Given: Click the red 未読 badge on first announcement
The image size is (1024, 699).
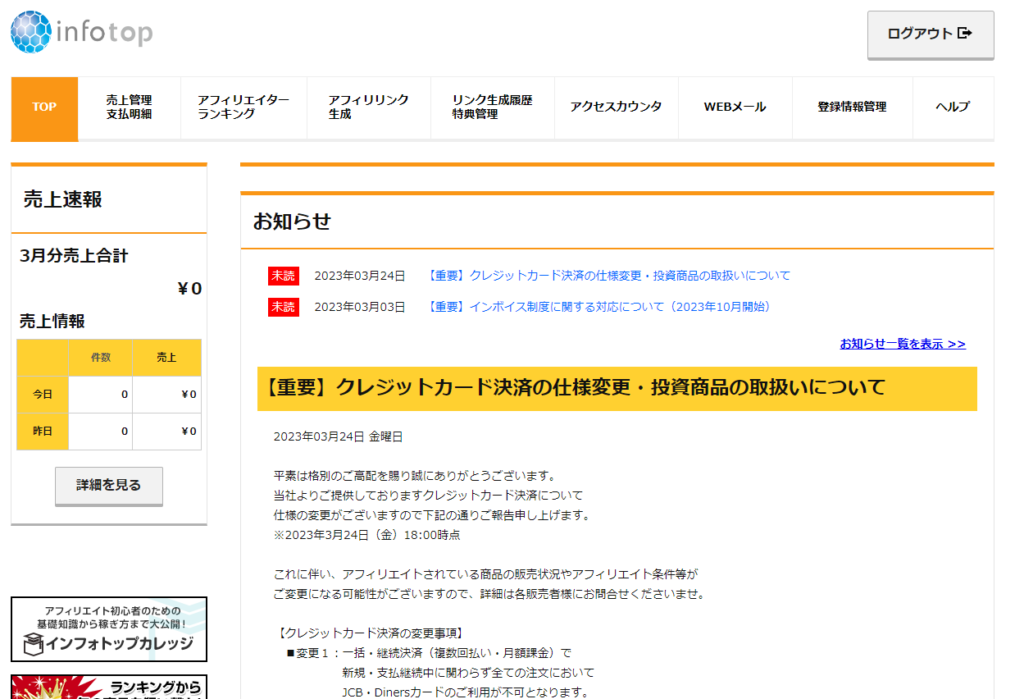Looking at the screenshot, I should tap(283, 275).
